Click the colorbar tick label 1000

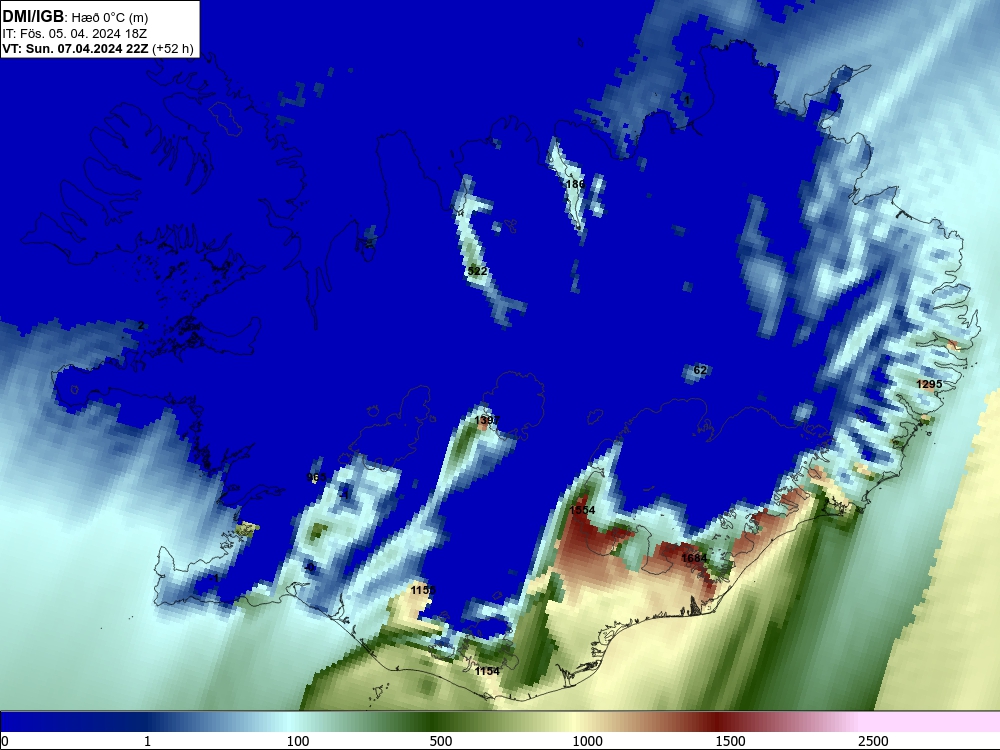(x=587, y=741)
